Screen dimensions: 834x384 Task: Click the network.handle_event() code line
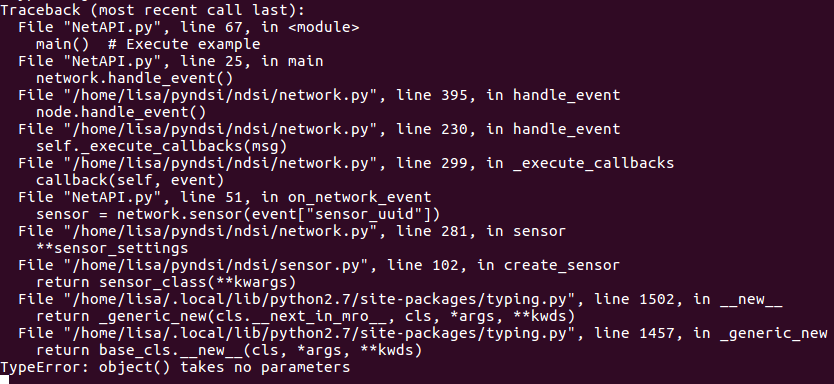pyautogui.click(x=135, y=78)
